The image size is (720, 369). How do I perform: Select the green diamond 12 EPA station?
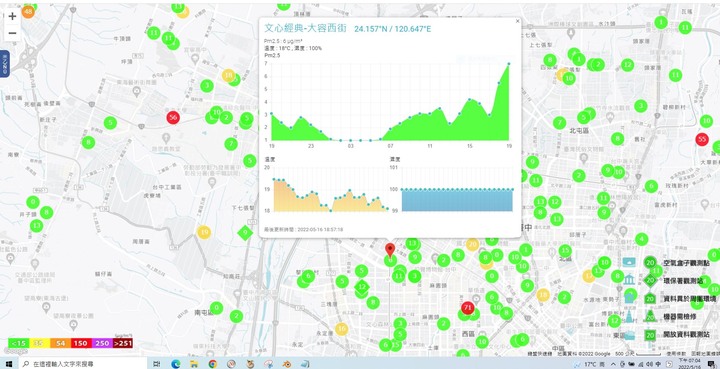[362, 287]
